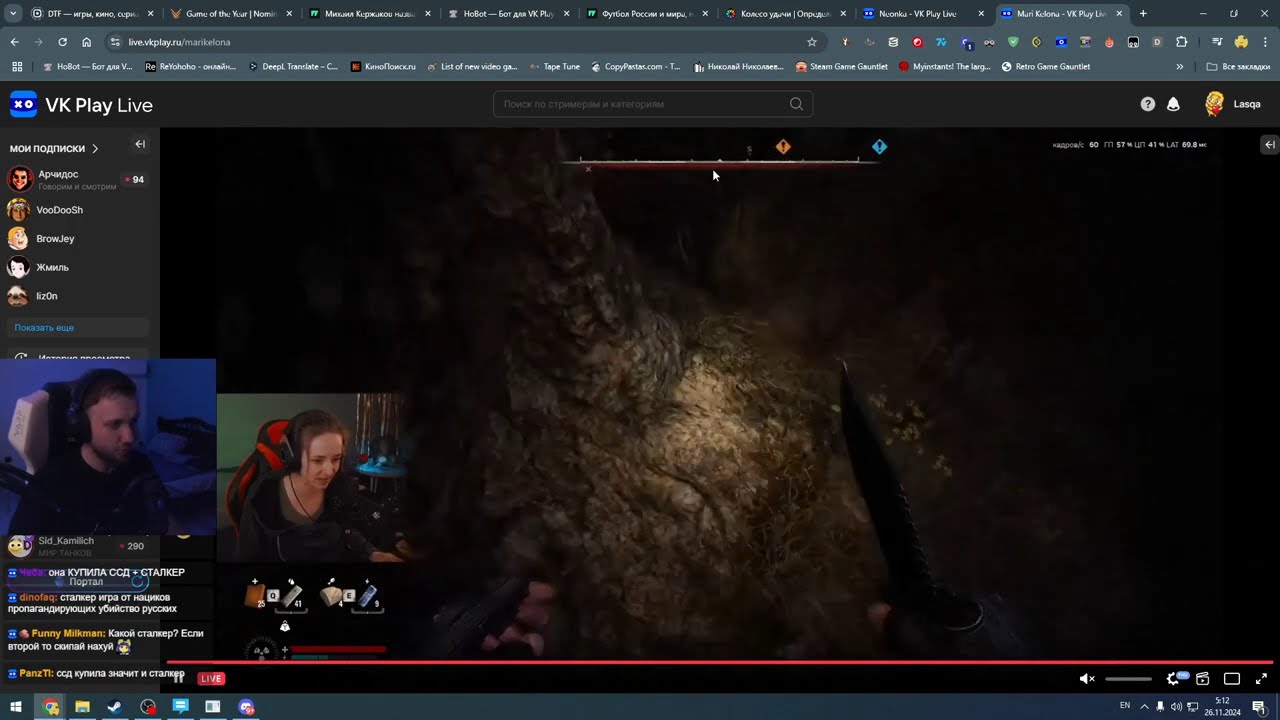Open the Chrome profile avatar
Screen dimensions: 1280x720
tap(1241, 42)
